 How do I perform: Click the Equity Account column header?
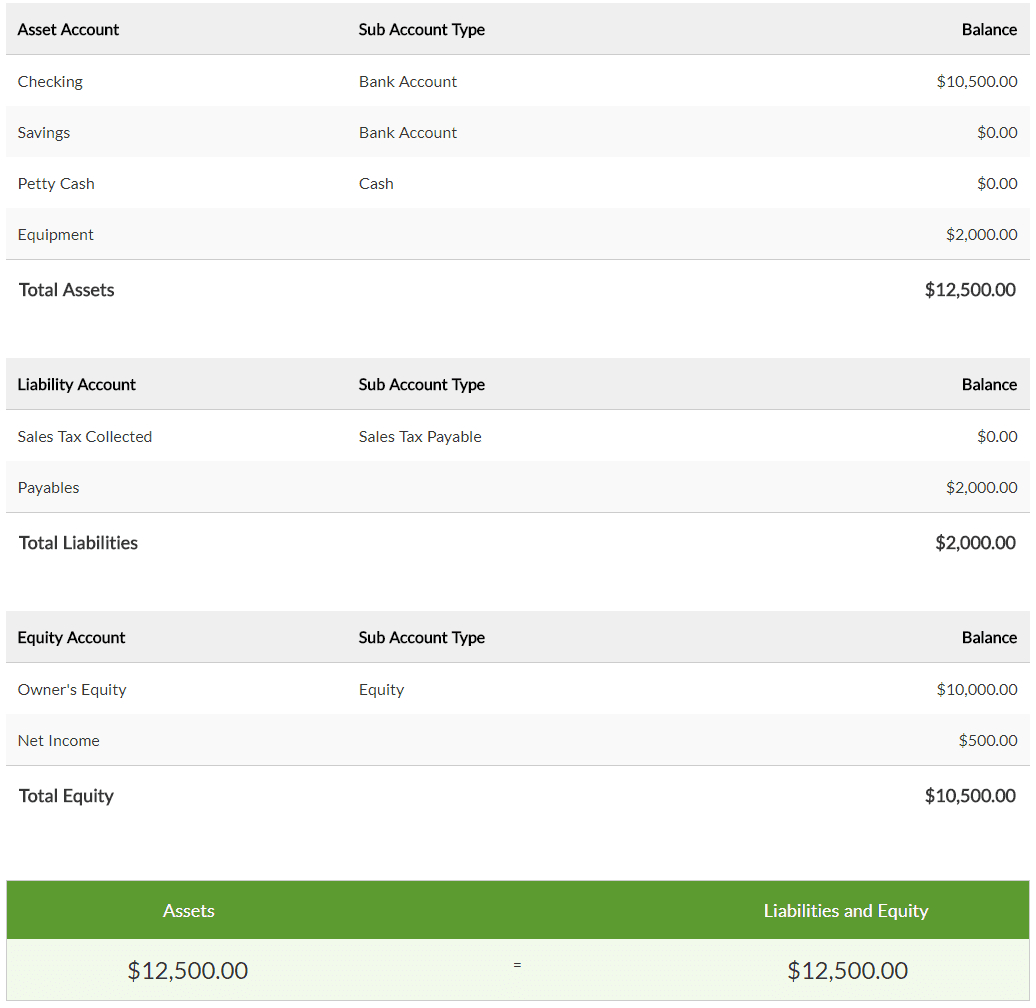tap(72, 638)
